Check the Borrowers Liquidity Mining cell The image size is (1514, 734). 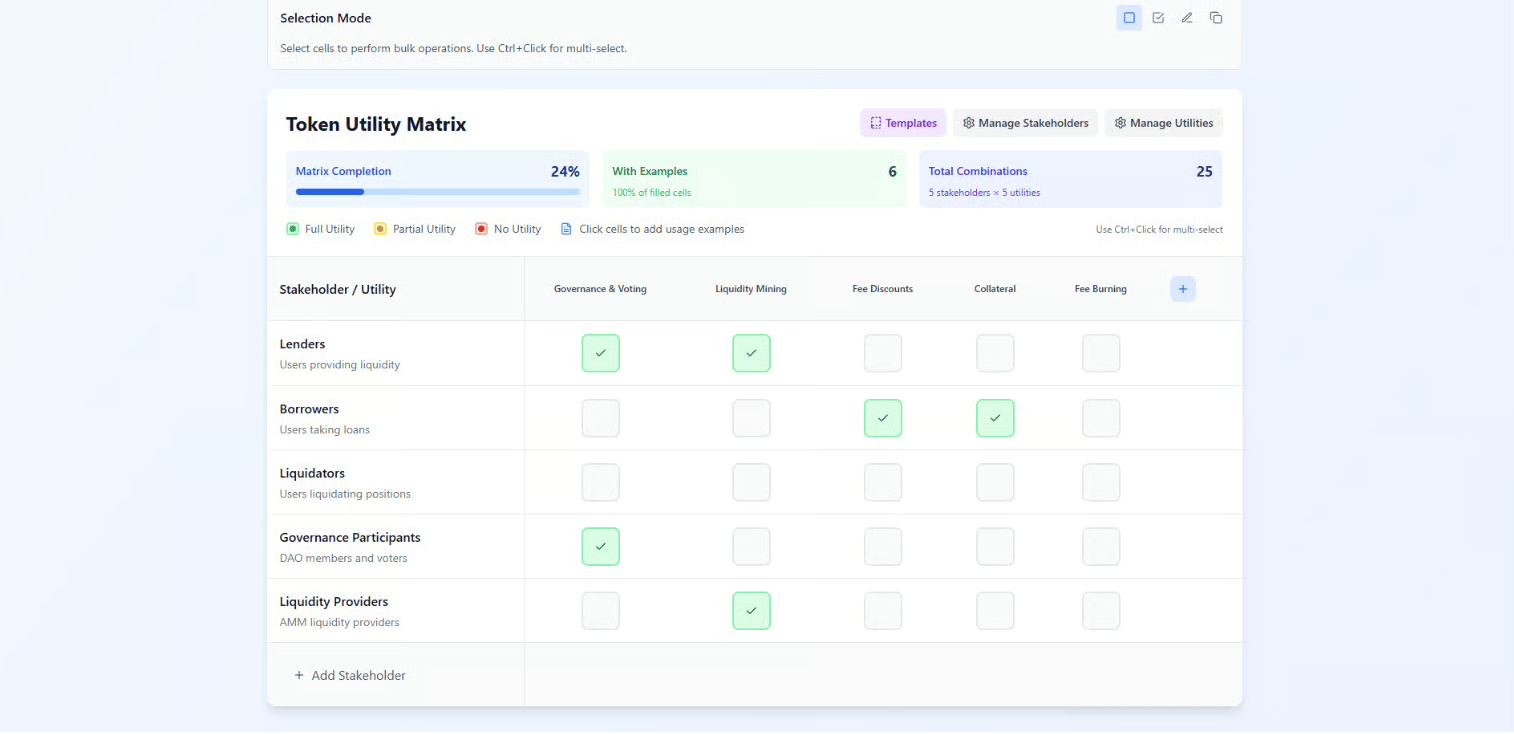pos(751,418)
